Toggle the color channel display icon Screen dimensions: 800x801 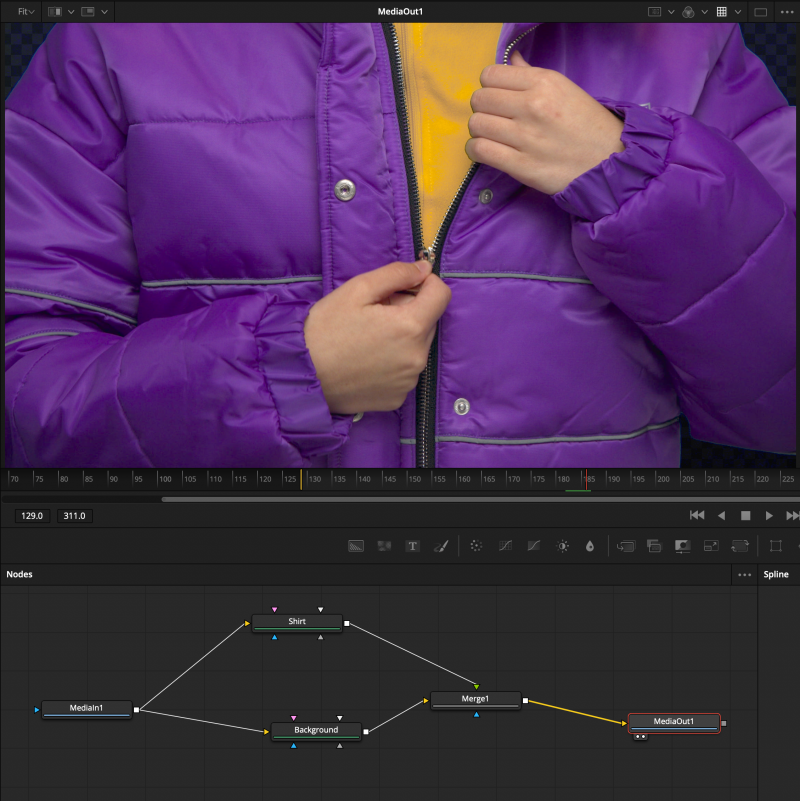[688, 12]
